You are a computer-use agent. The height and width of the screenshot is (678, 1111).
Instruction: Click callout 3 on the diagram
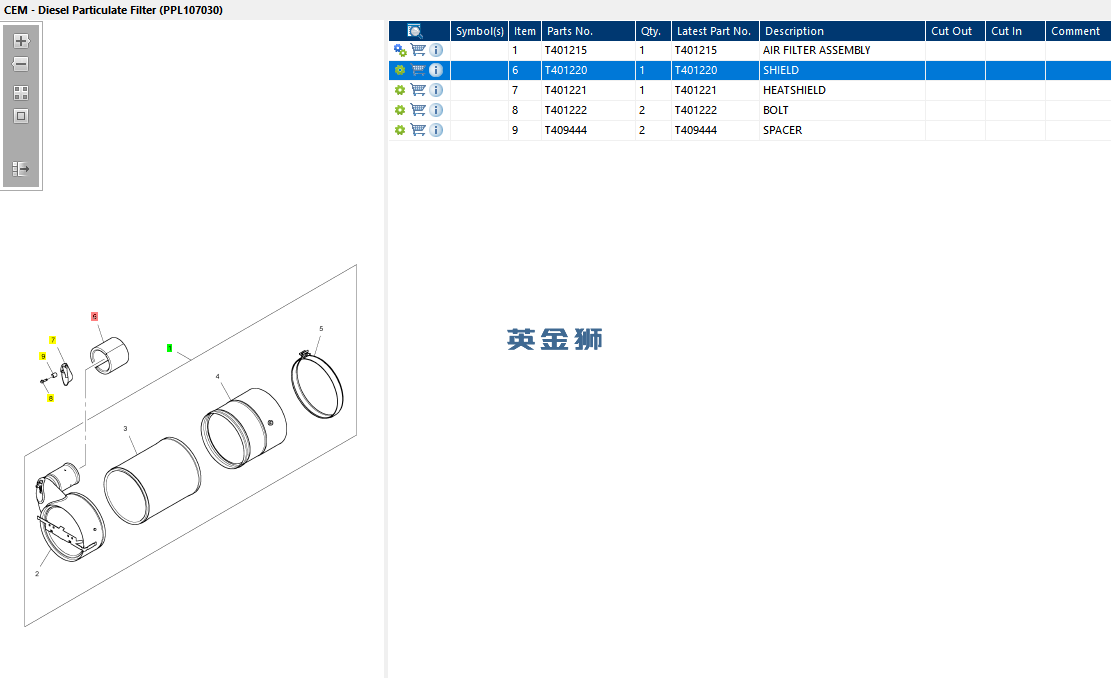pos(125,429)
